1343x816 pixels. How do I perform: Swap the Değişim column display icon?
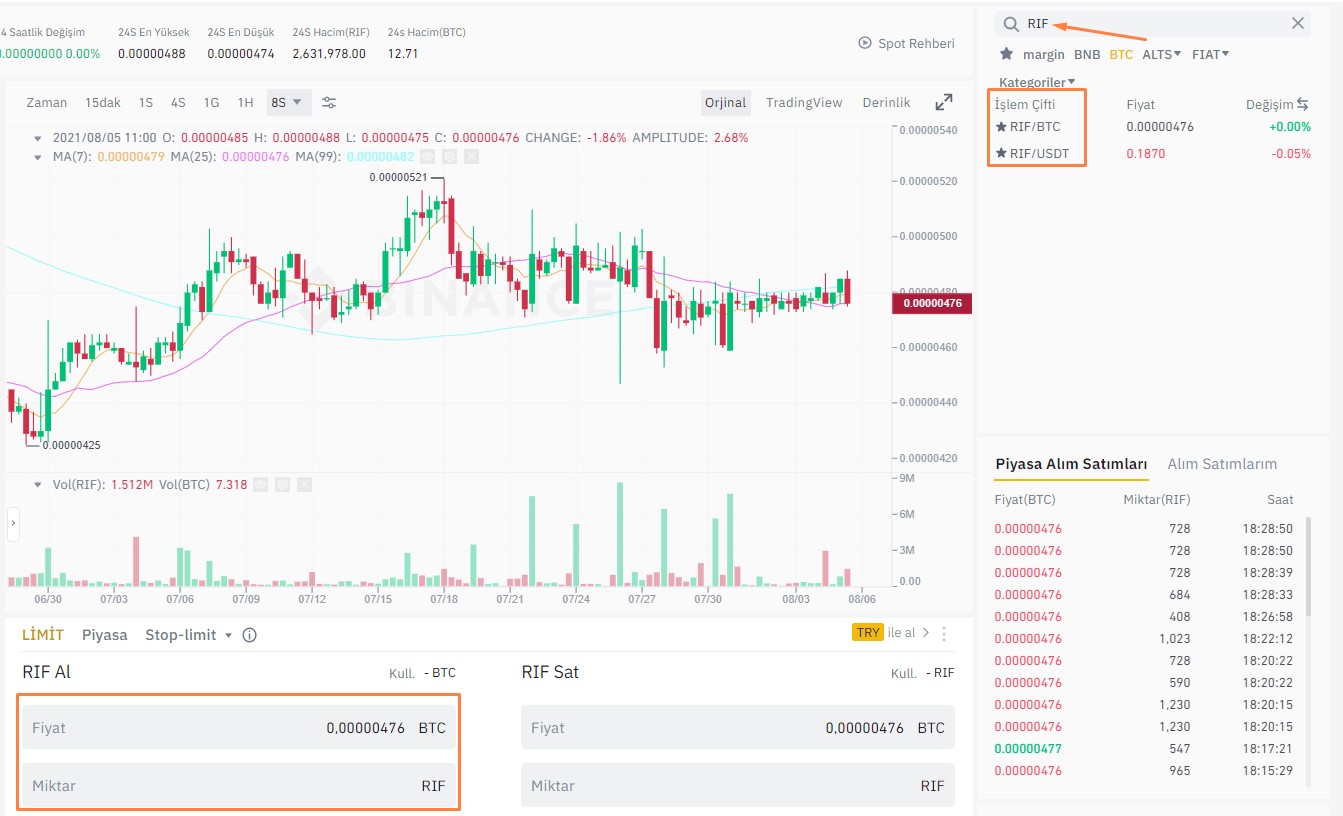click(1303, 104)
